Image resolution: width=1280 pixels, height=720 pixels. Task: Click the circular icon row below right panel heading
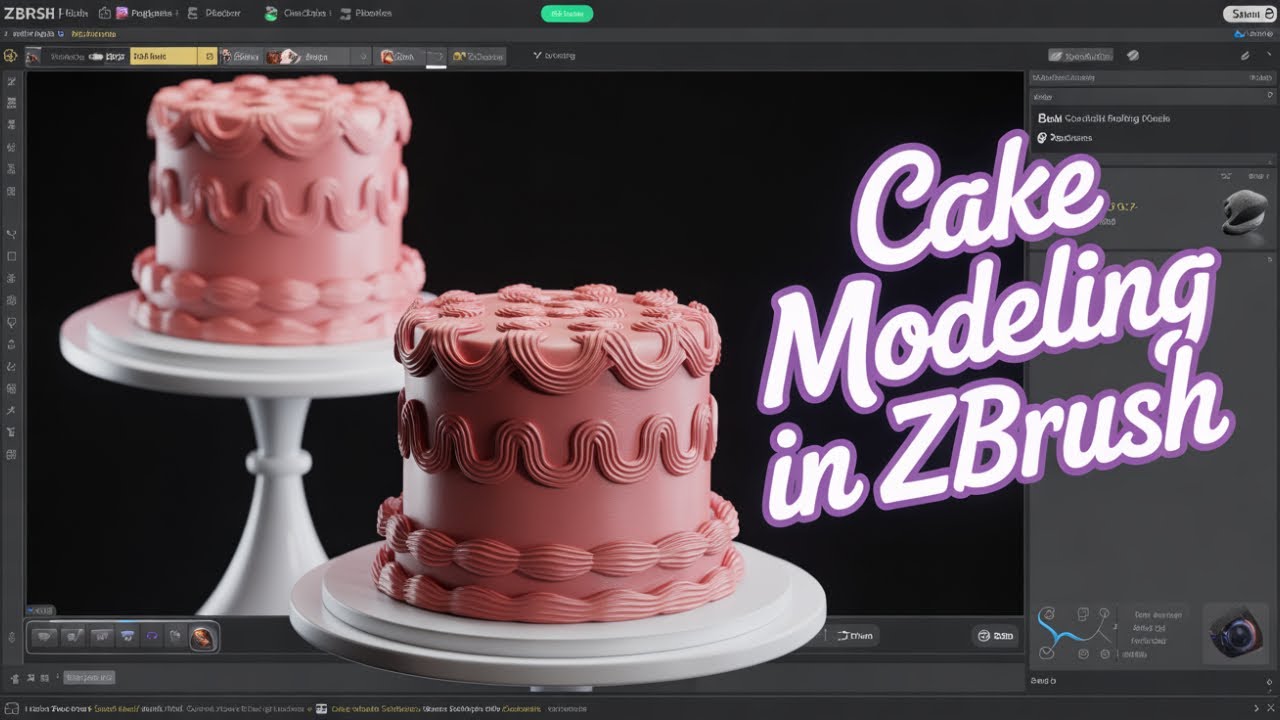[x=1066, y=138]
